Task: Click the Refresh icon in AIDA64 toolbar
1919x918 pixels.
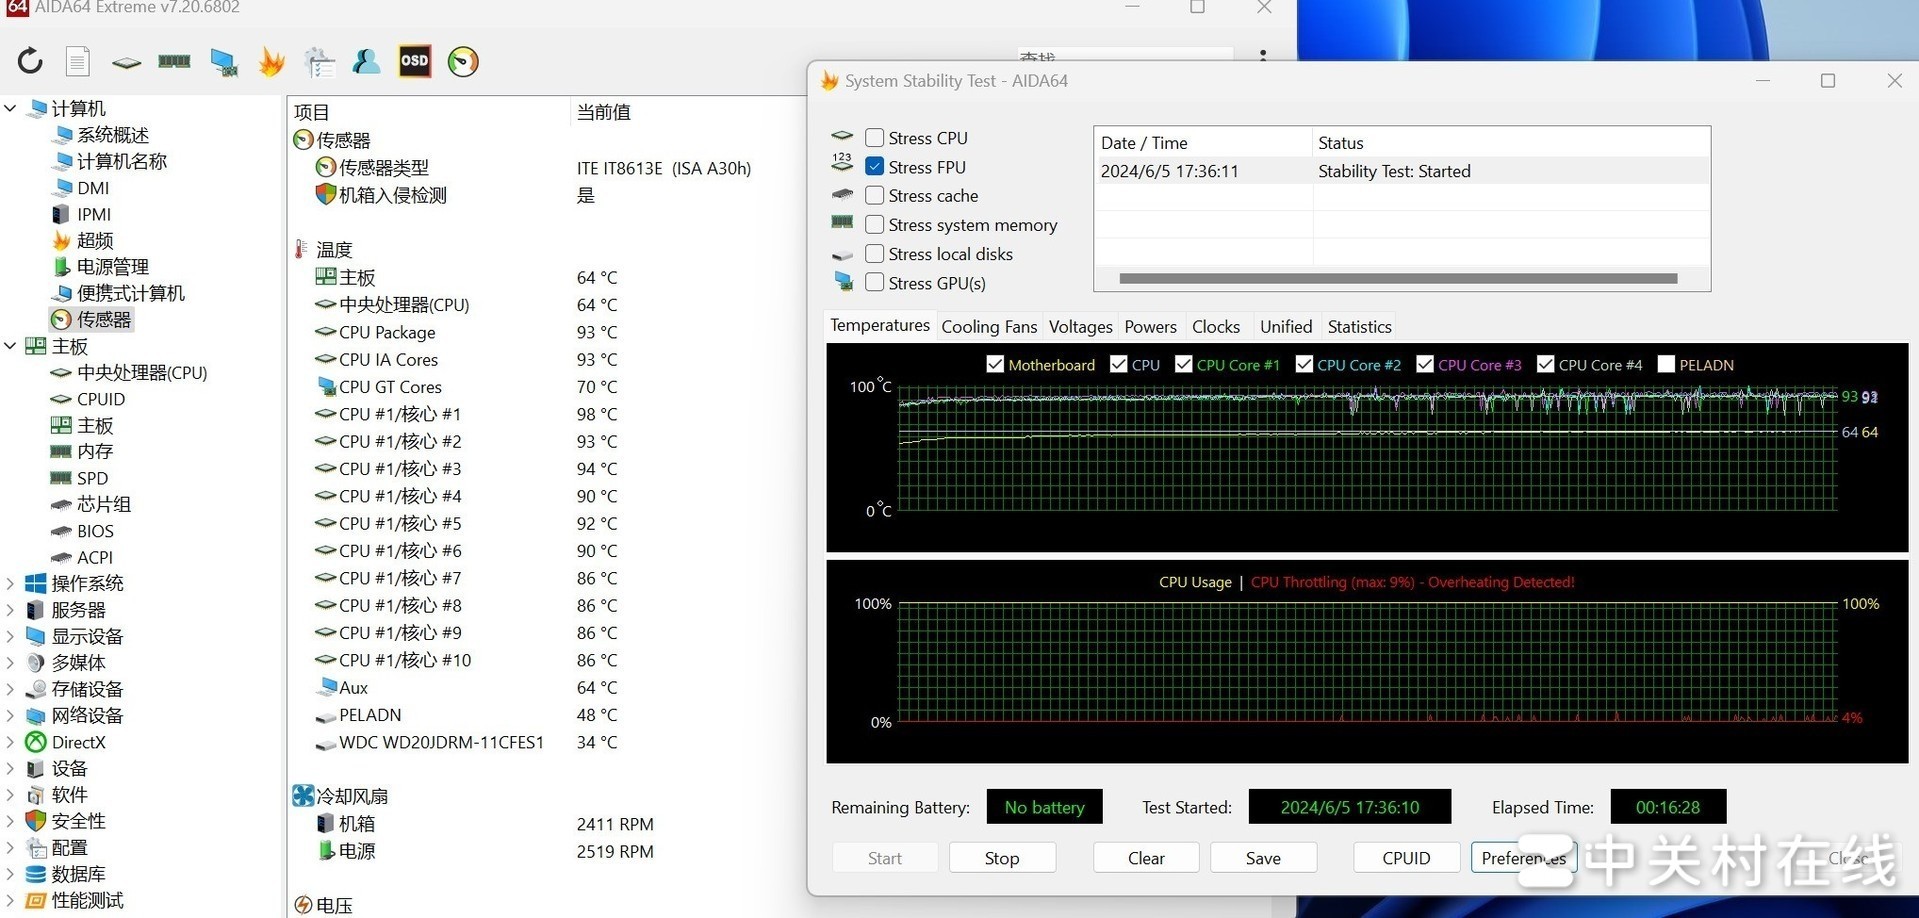Action: pyautogui.click(x=30, y=61)
